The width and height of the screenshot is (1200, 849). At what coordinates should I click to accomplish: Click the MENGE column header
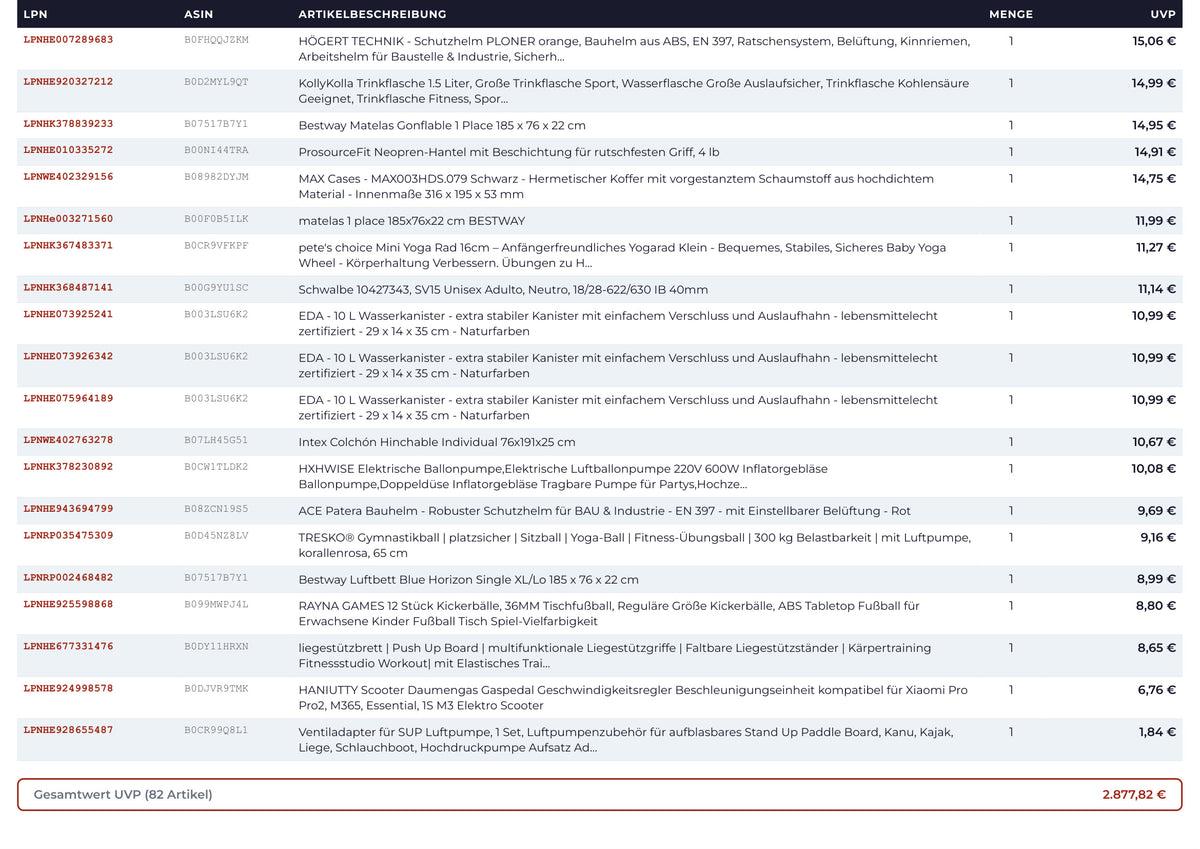click(1011, 14)
